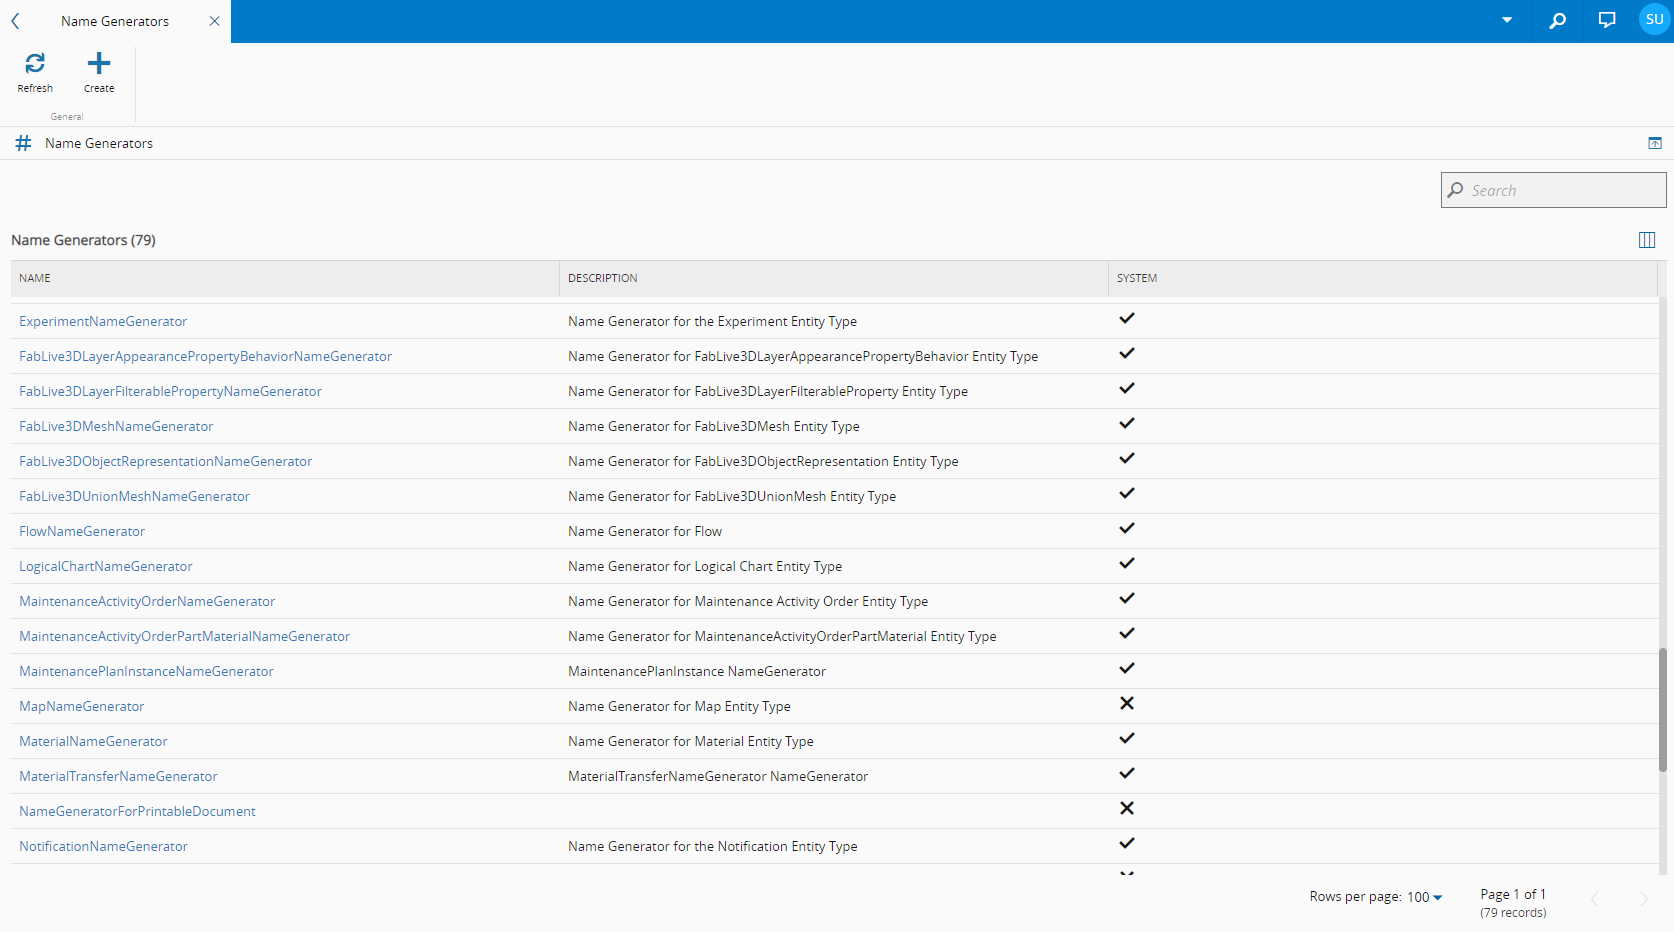Open the search magnifier in top bar
Screen dimensions: 1674x932
tap(1557, 21)
